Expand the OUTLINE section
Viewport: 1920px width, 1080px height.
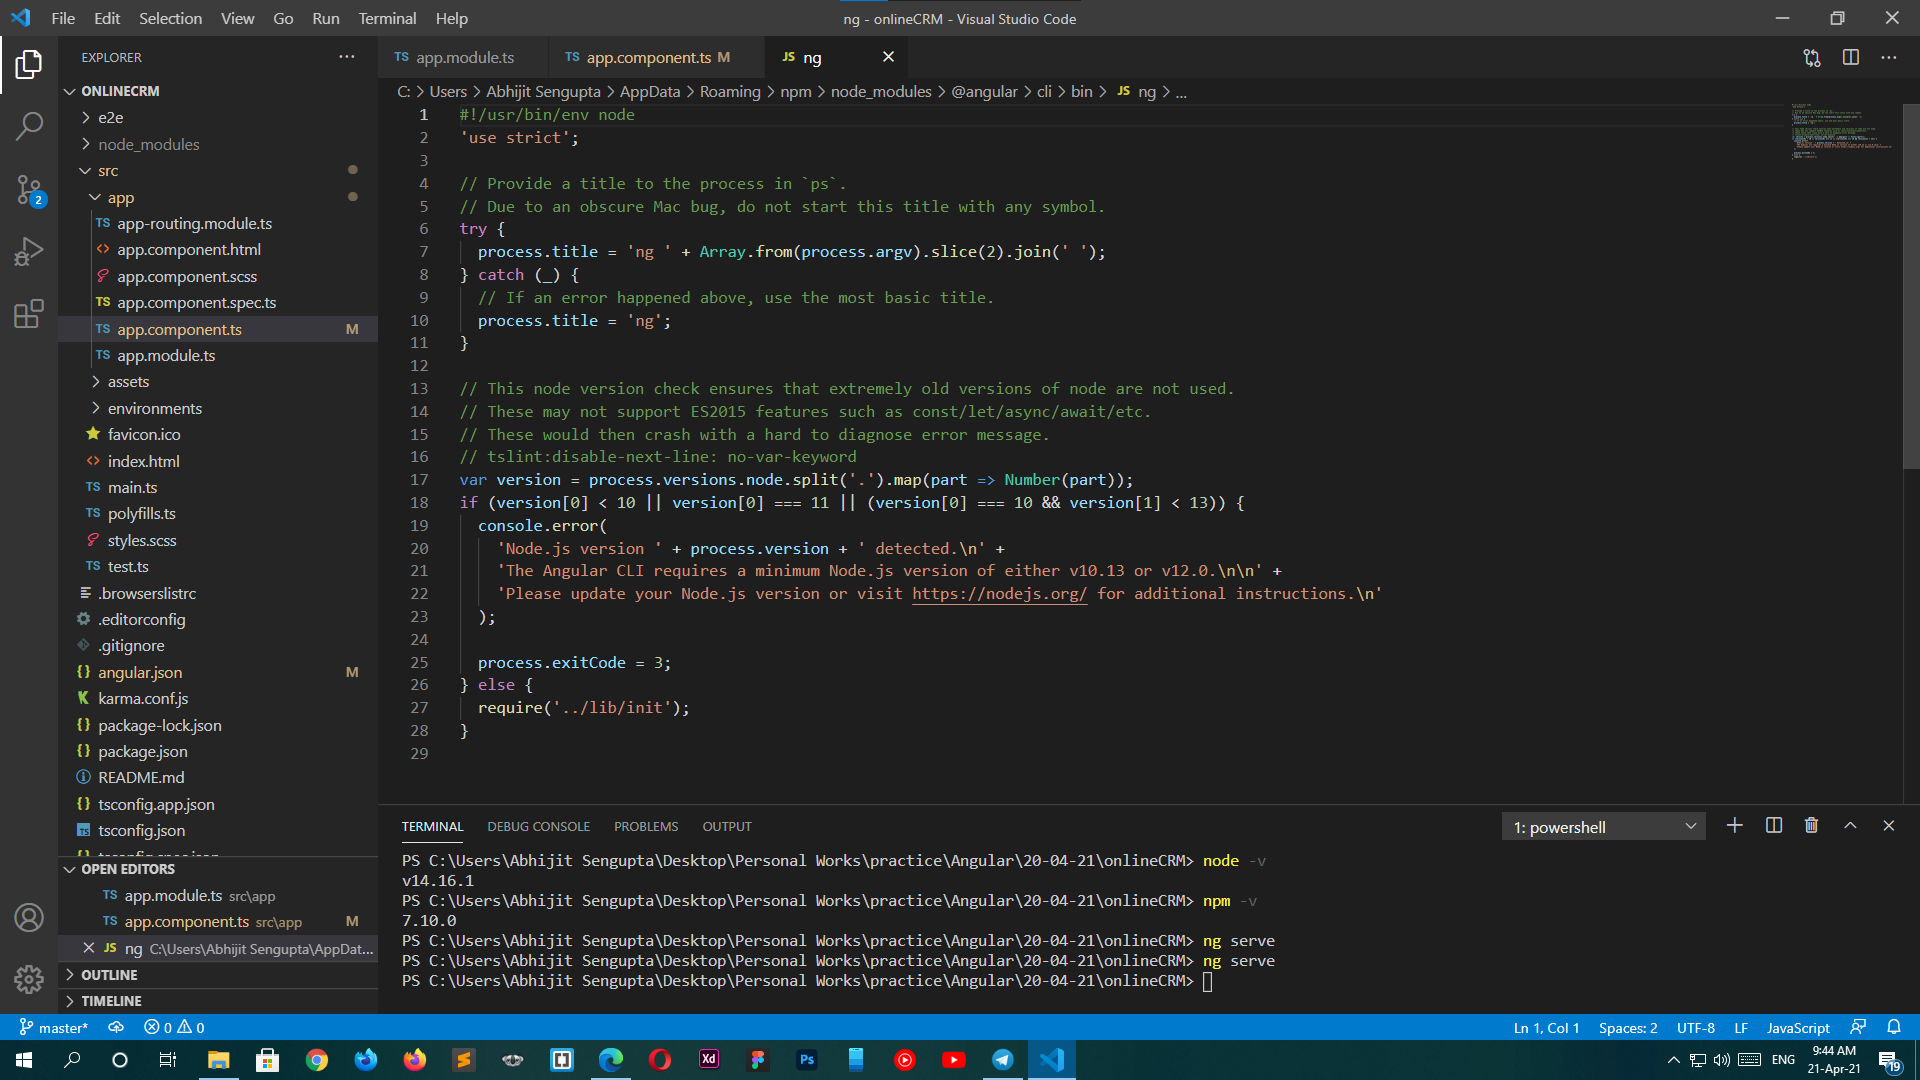tap(109, 975)
